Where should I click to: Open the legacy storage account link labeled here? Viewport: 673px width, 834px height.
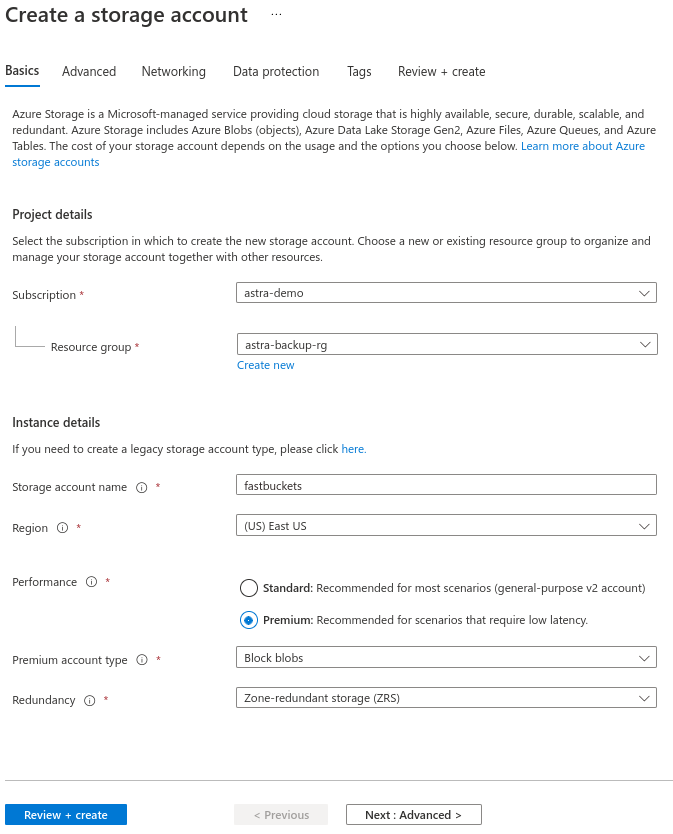pyautogui.click(x=353, y=448)
